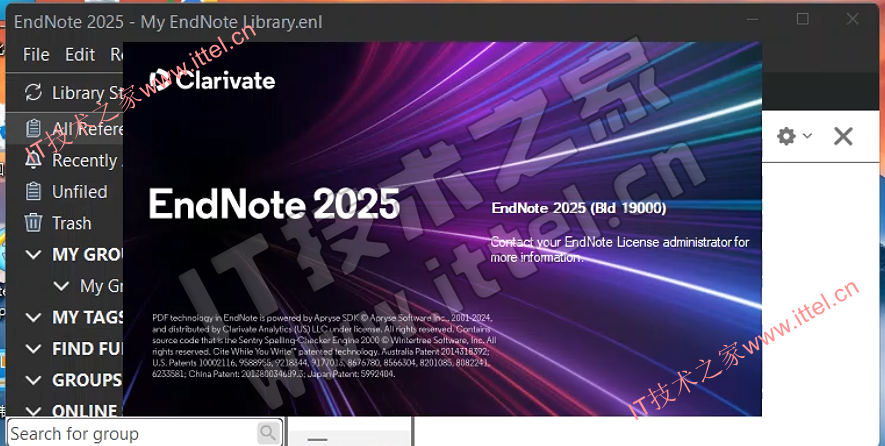Open the Edit menu
The height and width of the screenshot is (446, 885).
click(x=80, y=54)
